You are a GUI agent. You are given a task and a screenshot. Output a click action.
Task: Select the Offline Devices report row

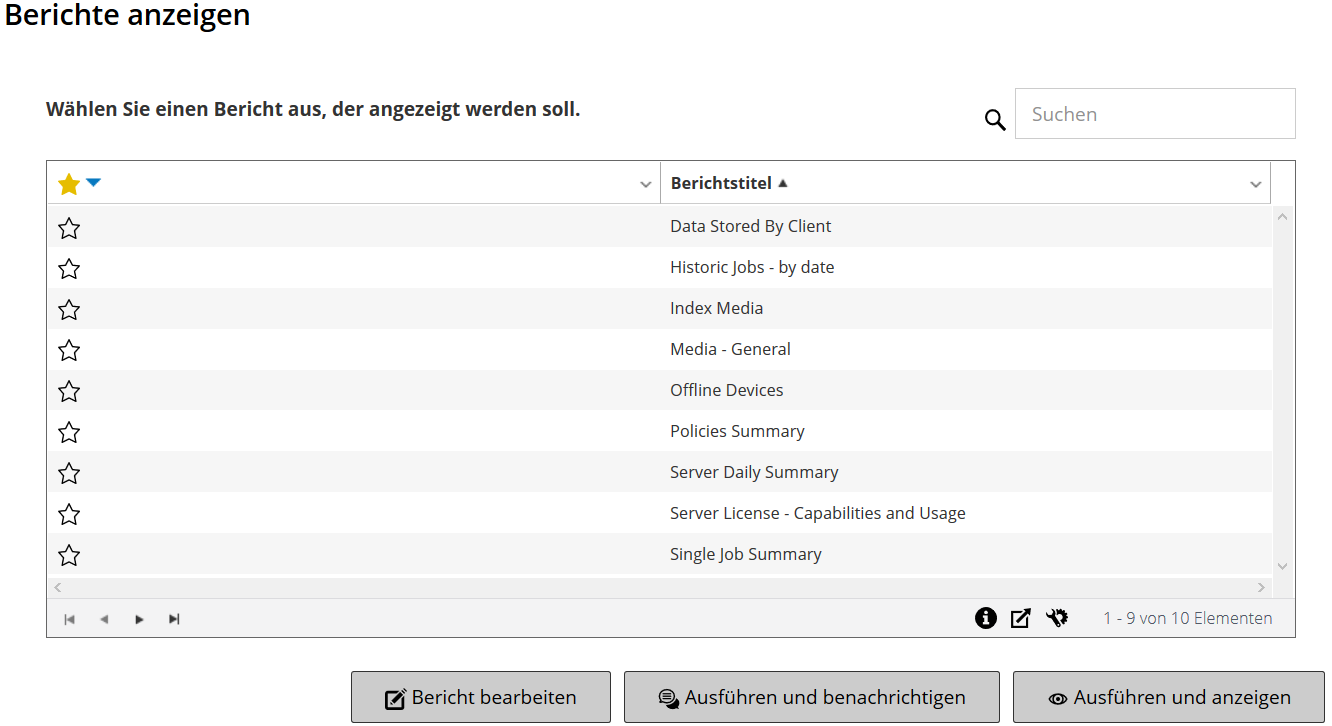pos(727,390)
